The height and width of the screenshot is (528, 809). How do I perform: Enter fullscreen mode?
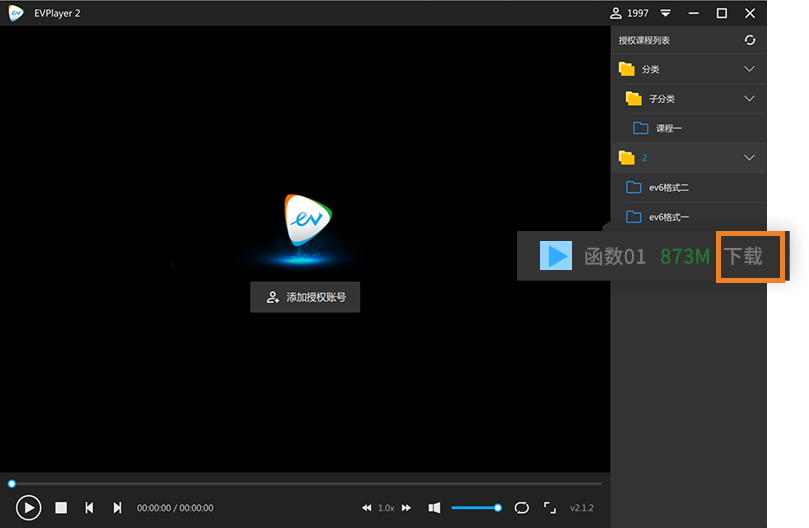tap(549, 508)
